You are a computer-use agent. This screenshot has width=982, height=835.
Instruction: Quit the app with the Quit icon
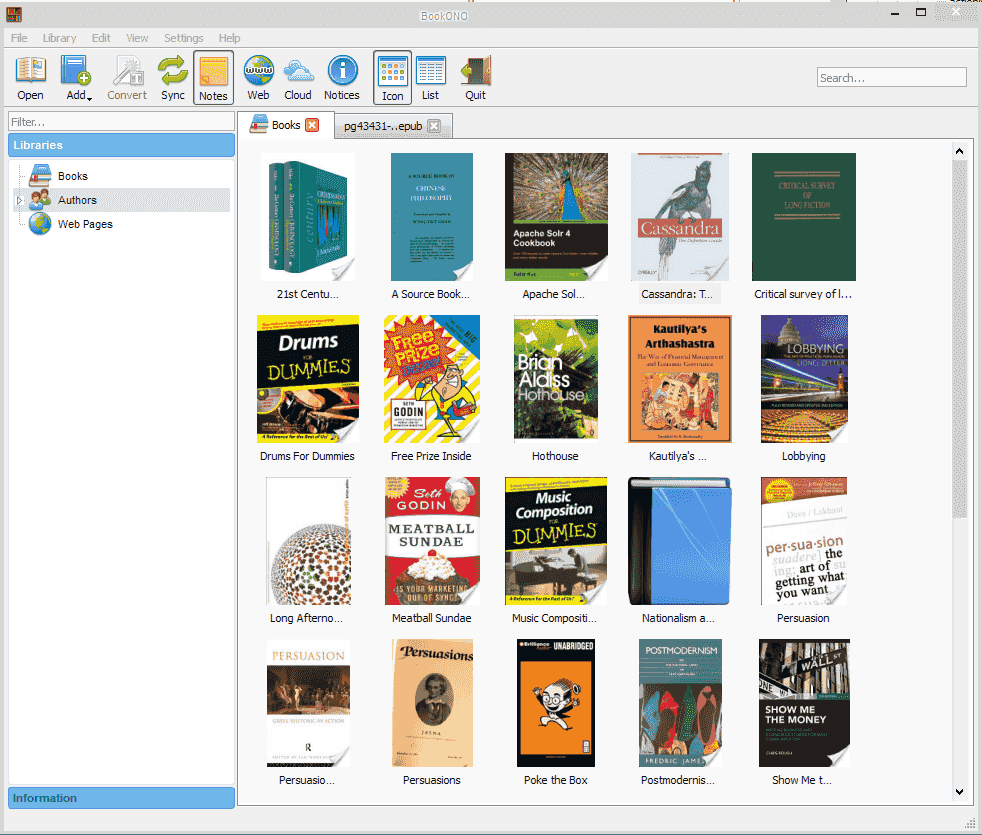[475, 78]
